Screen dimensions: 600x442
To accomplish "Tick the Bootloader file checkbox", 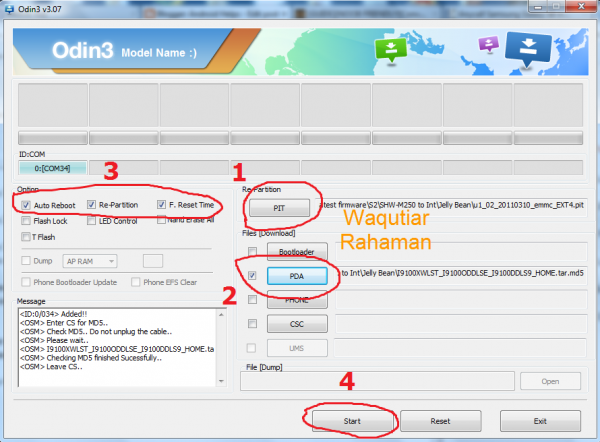I will (x=252, y=251).
